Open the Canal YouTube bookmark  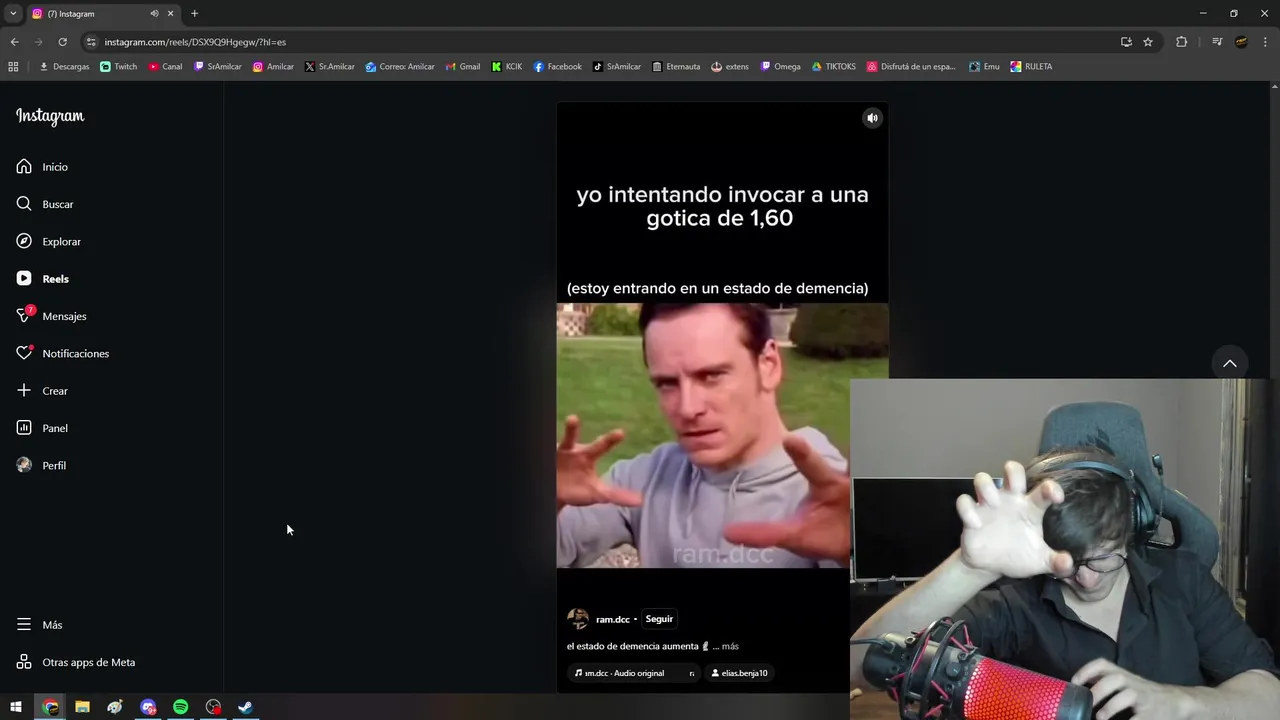(166, 67)
